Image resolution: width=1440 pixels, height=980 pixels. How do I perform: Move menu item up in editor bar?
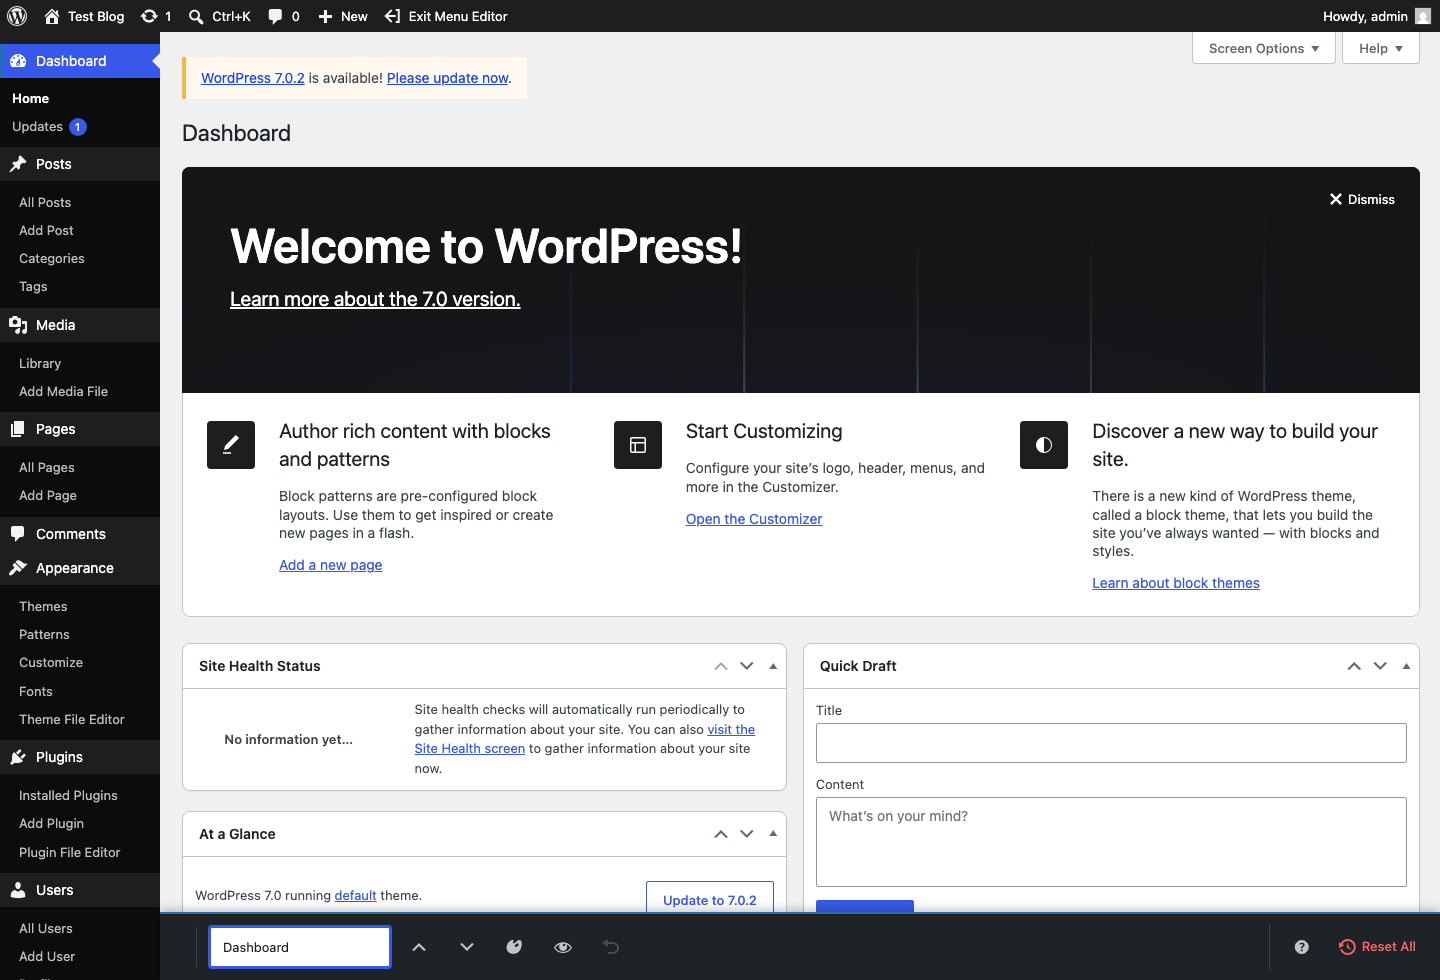click(x=419, y=947)
